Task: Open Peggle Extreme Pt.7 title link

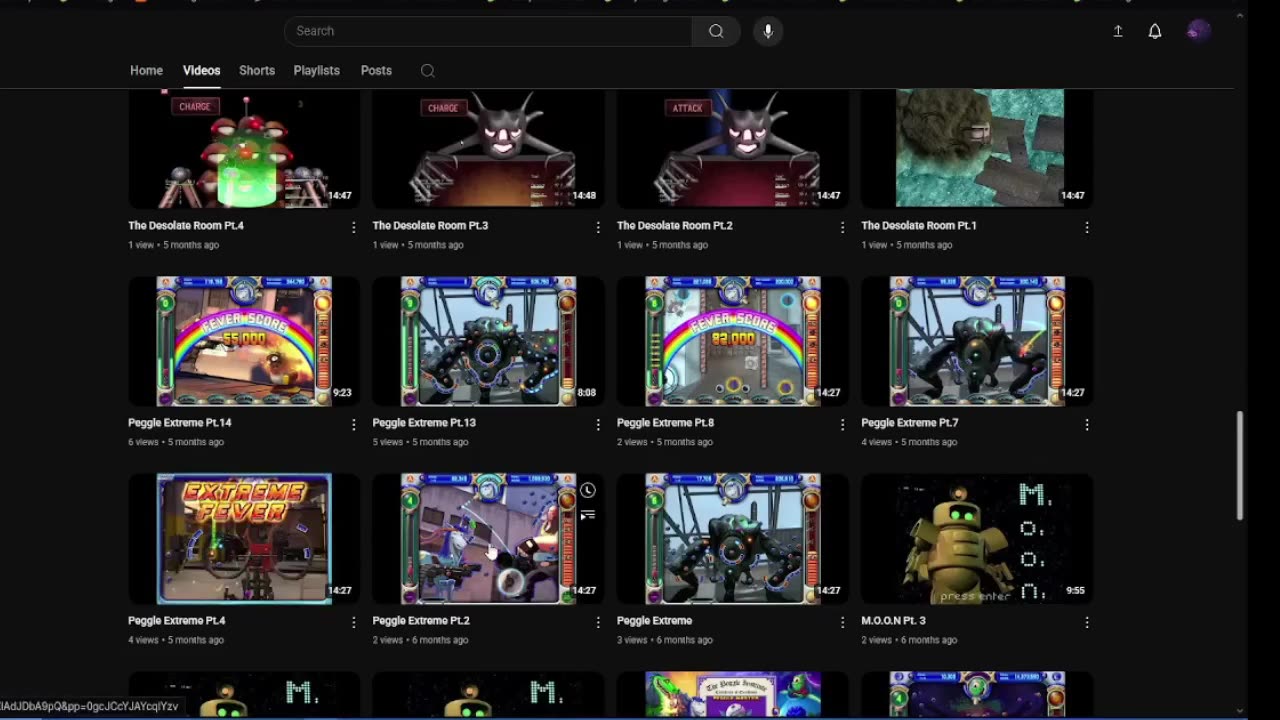Action: (x=910, y=423)
